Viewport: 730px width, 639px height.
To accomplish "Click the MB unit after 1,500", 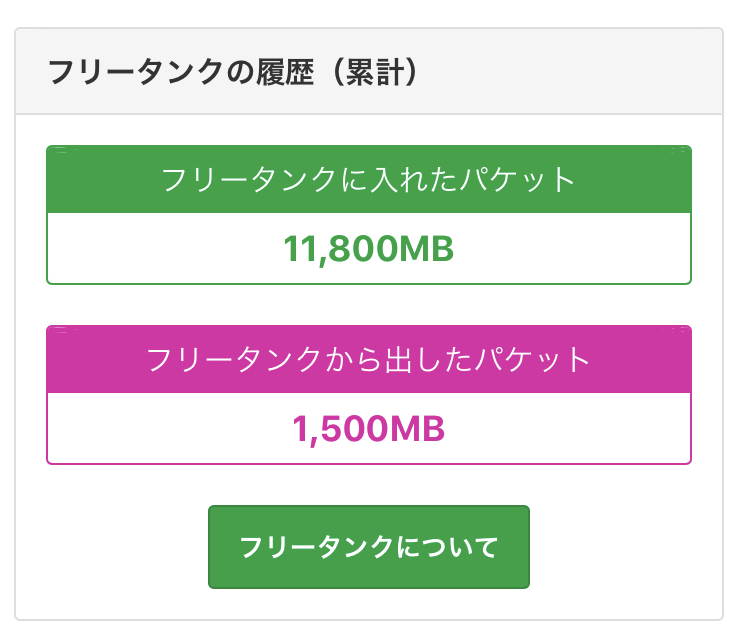I will tap(415, 429).
